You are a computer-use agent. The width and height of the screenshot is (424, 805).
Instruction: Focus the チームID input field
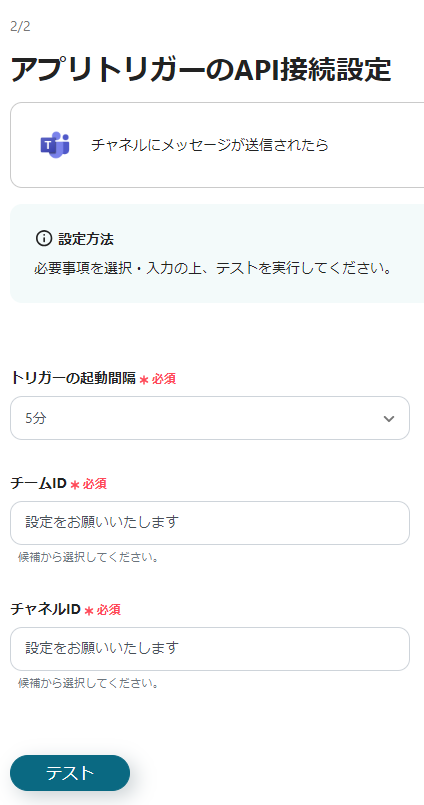tap(210, 523)
